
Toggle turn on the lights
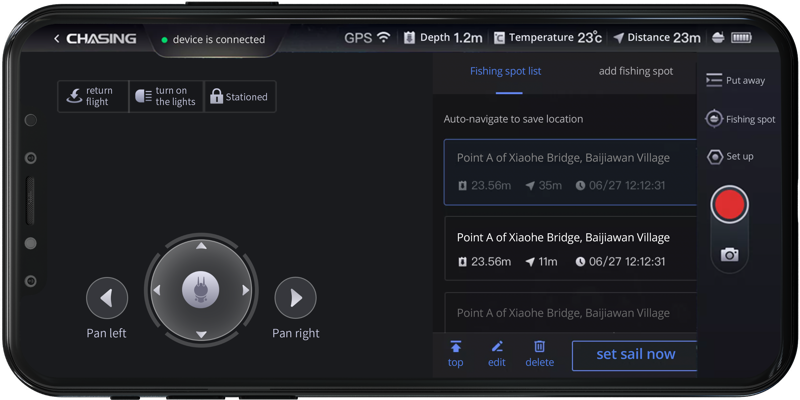point(166,96)
